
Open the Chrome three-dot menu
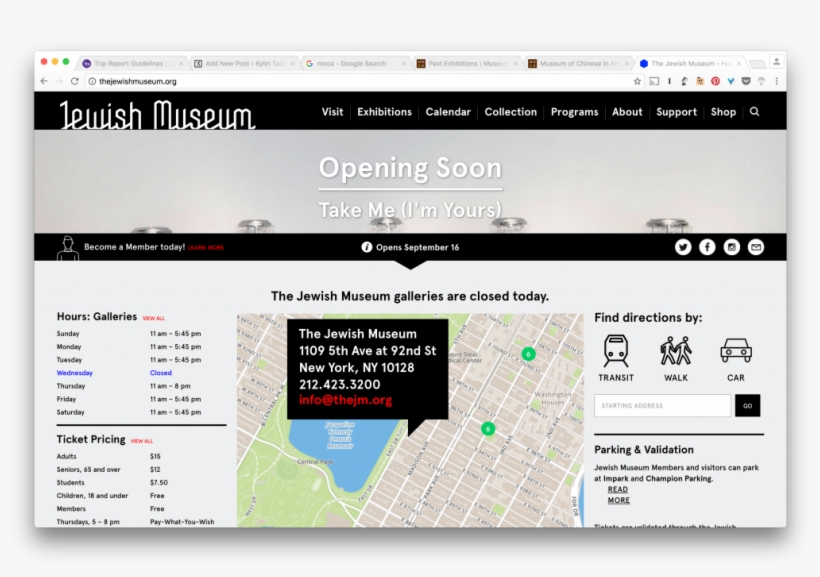tap(777, 81)
